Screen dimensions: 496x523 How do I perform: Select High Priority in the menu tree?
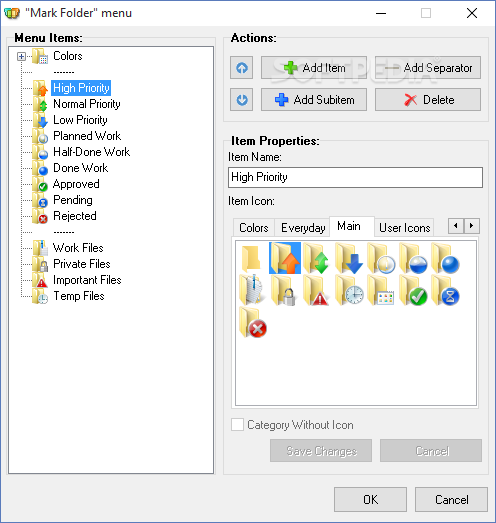81,88
